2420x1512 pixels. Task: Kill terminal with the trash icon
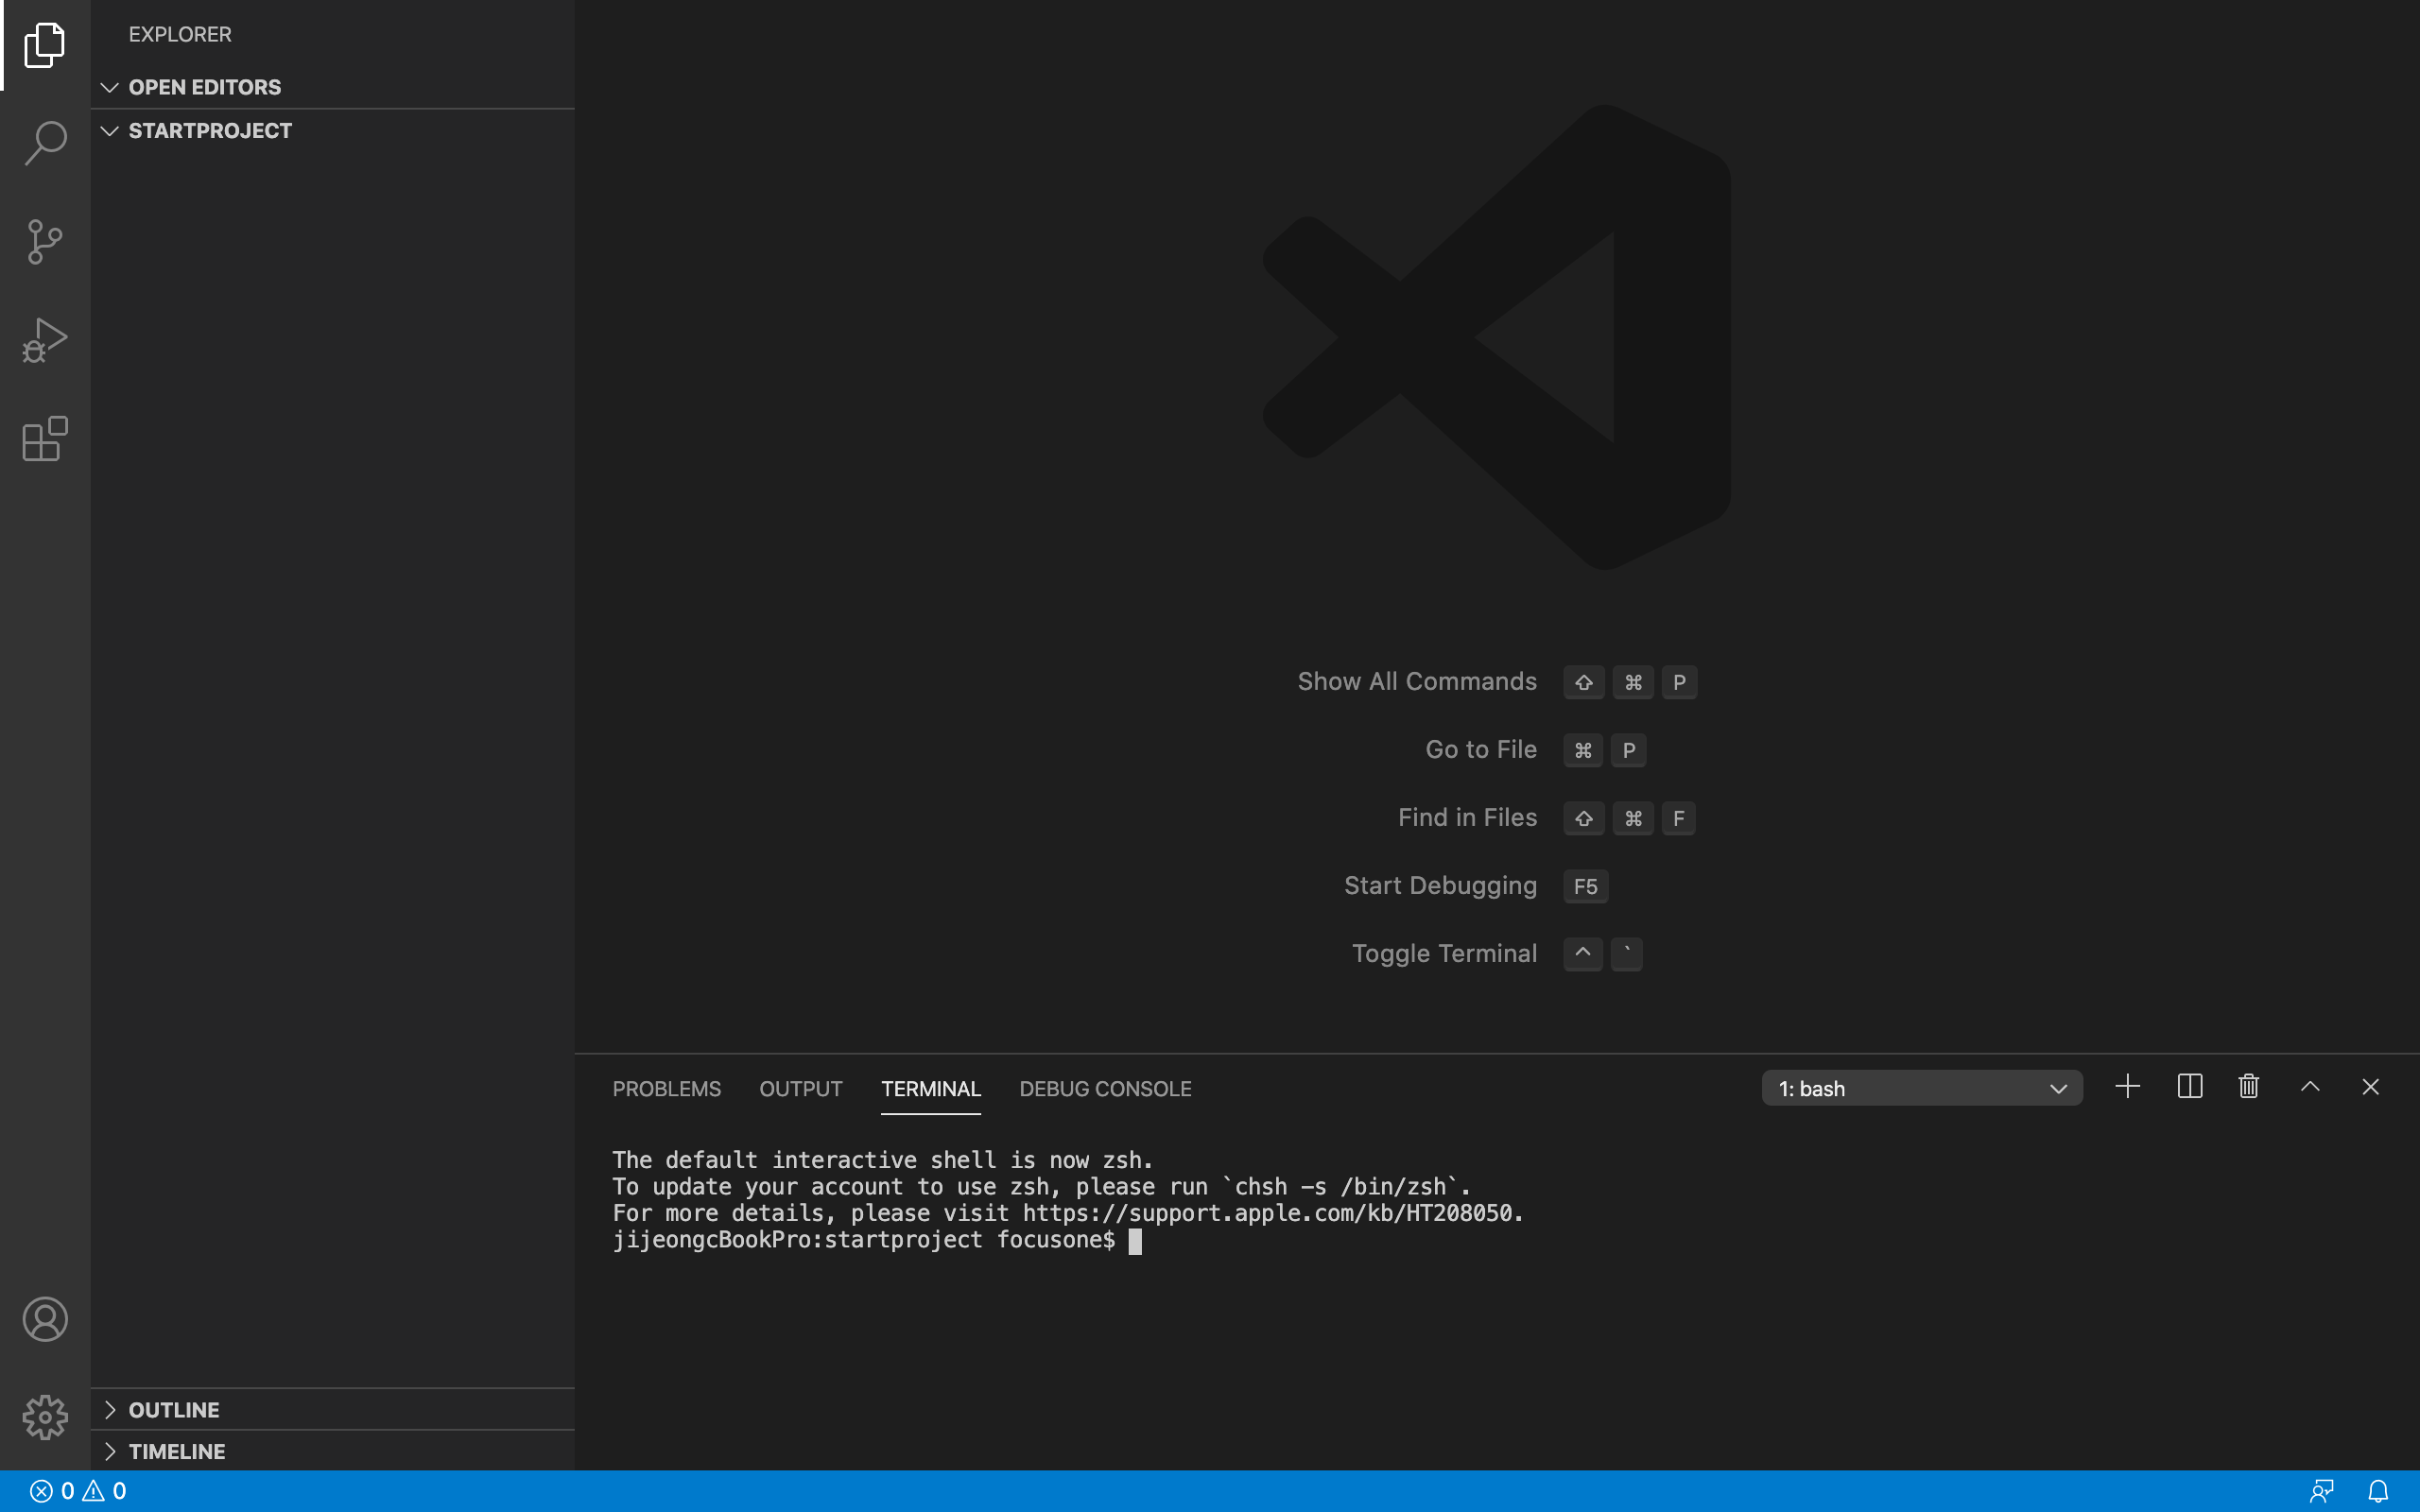[2249, 1087]
